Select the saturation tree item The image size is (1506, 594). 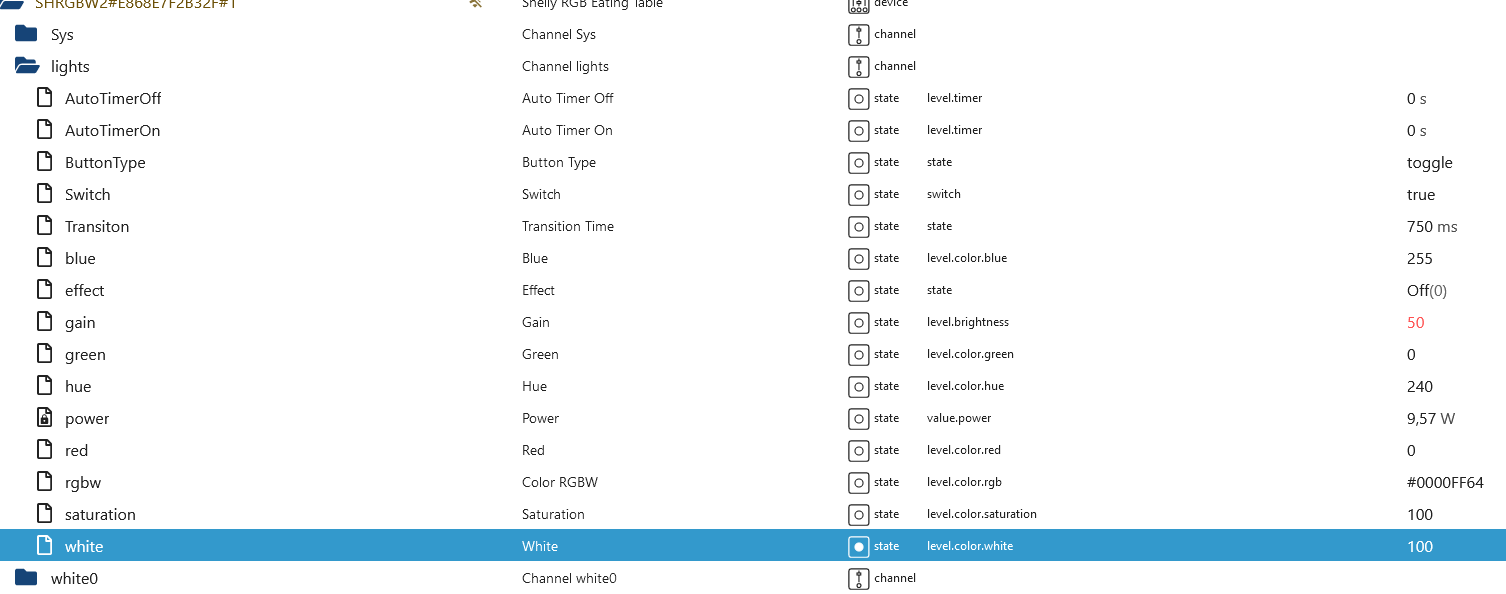[x=100, y=515]
